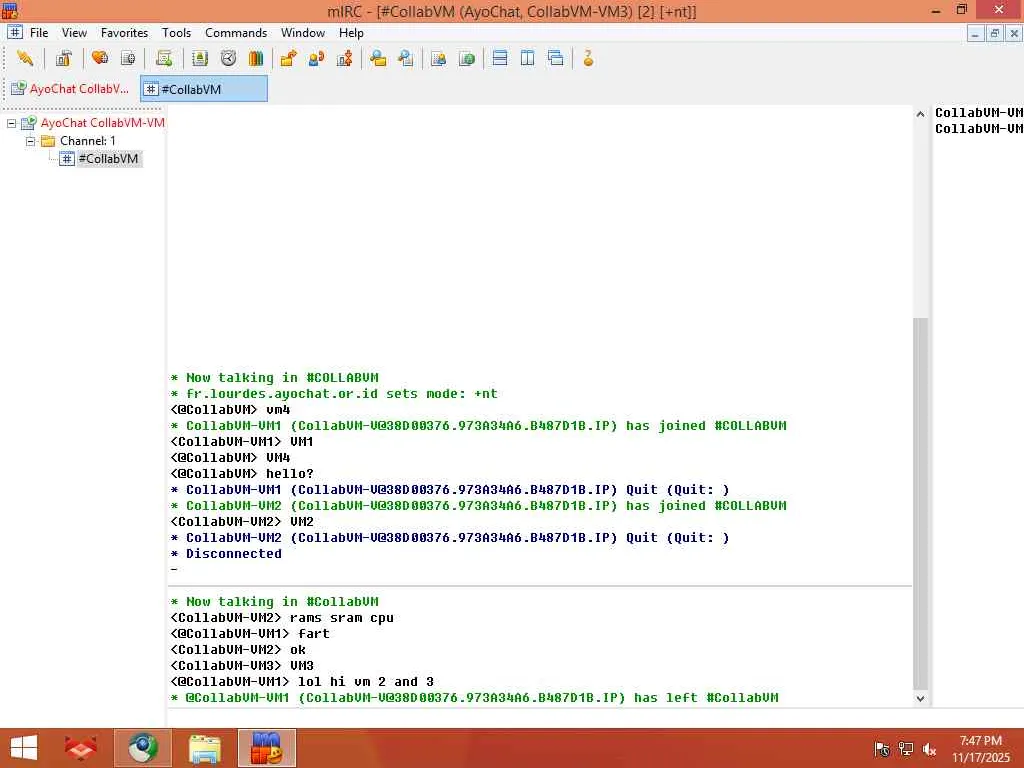This screenshot has width=1024, height=768.
Task: Click the '<@CollabVM> hello?' message line
Action: click(x=242, y=473)
